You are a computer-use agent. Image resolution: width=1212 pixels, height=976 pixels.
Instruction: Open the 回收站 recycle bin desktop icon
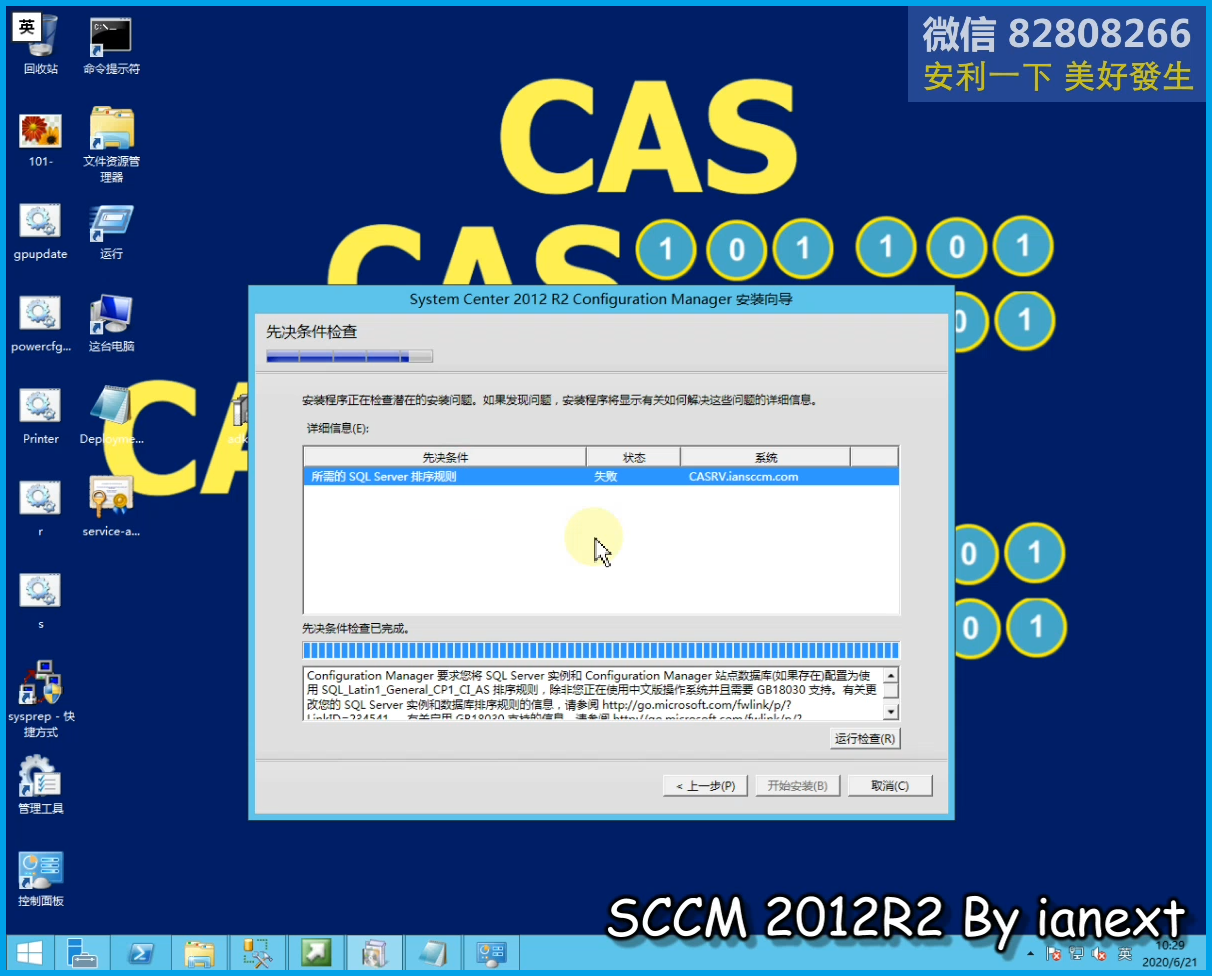(x=41, y=46)
